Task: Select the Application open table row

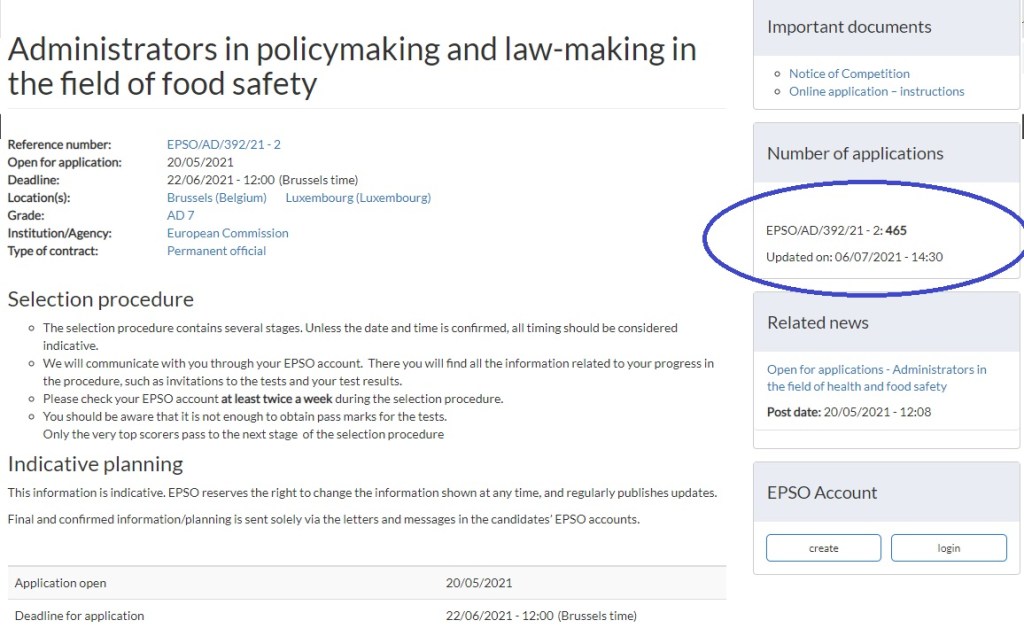Action: (366, 583)
